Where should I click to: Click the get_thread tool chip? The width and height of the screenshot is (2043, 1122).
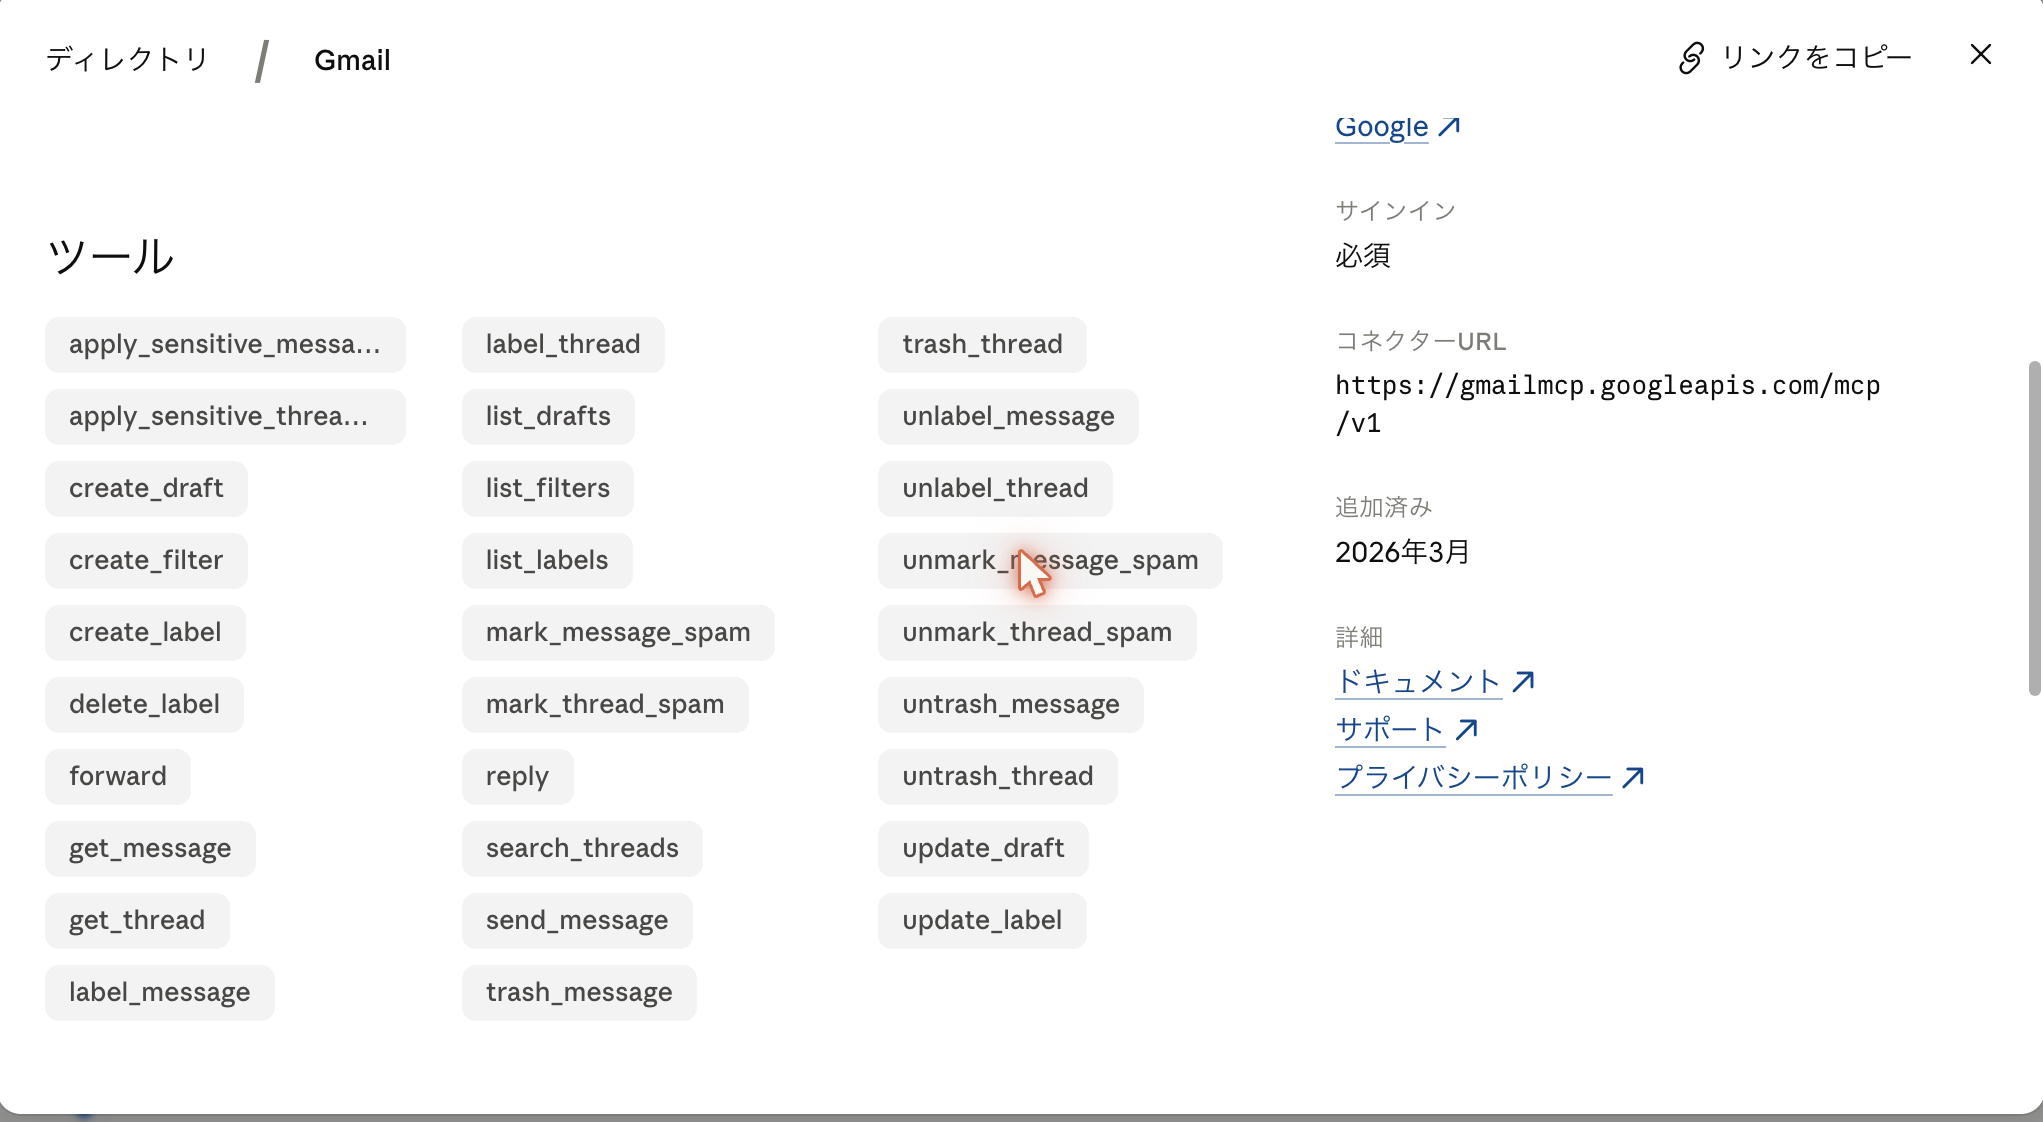tap(137, 921)
